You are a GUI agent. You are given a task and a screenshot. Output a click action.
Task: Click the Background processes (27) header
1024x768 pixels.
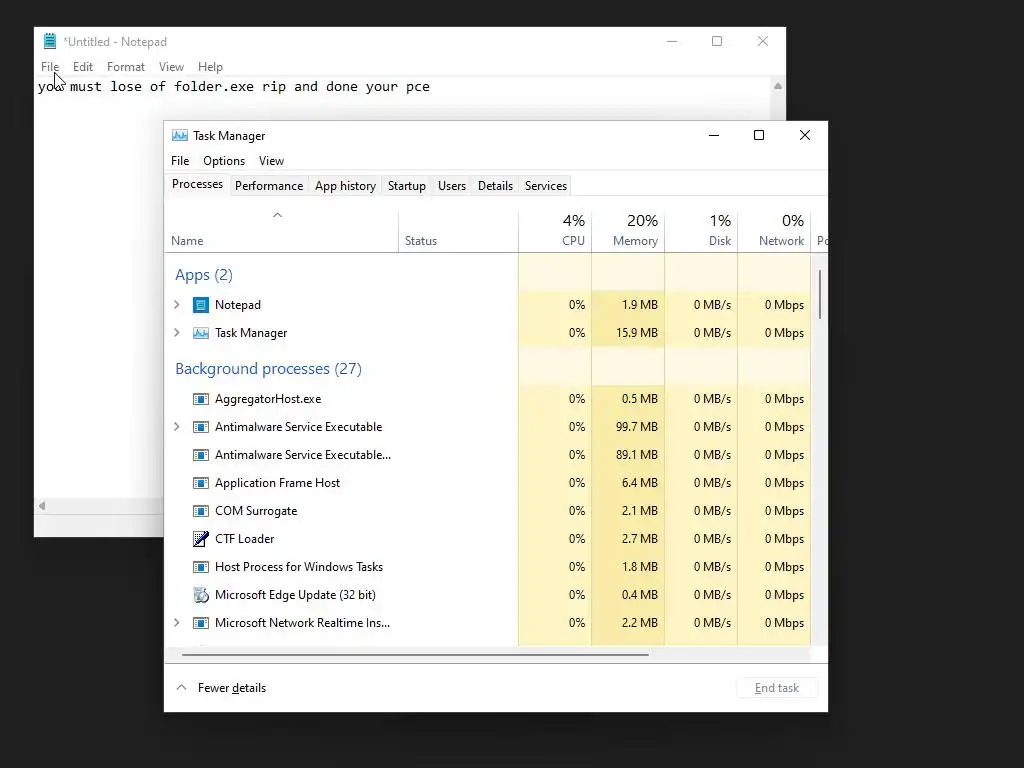[x=268, y=369]
